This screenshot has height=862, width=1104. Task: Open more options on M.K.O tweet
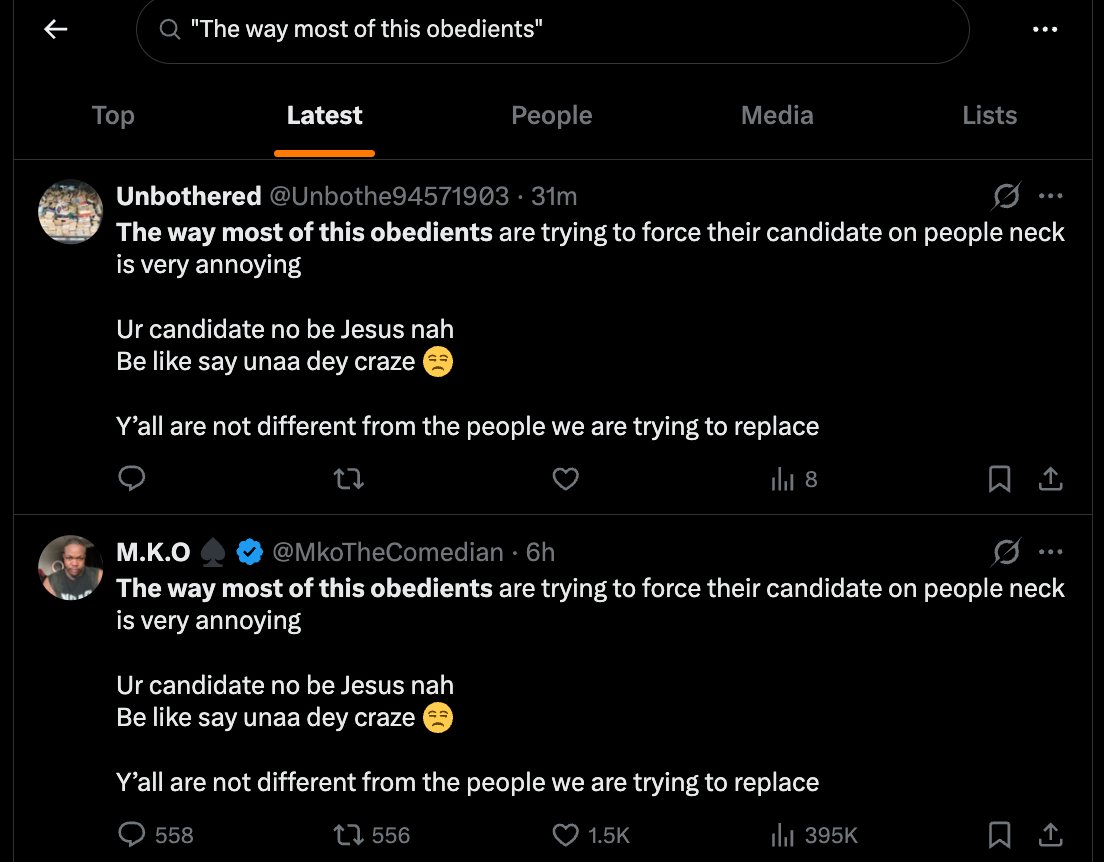point(1050,551)
